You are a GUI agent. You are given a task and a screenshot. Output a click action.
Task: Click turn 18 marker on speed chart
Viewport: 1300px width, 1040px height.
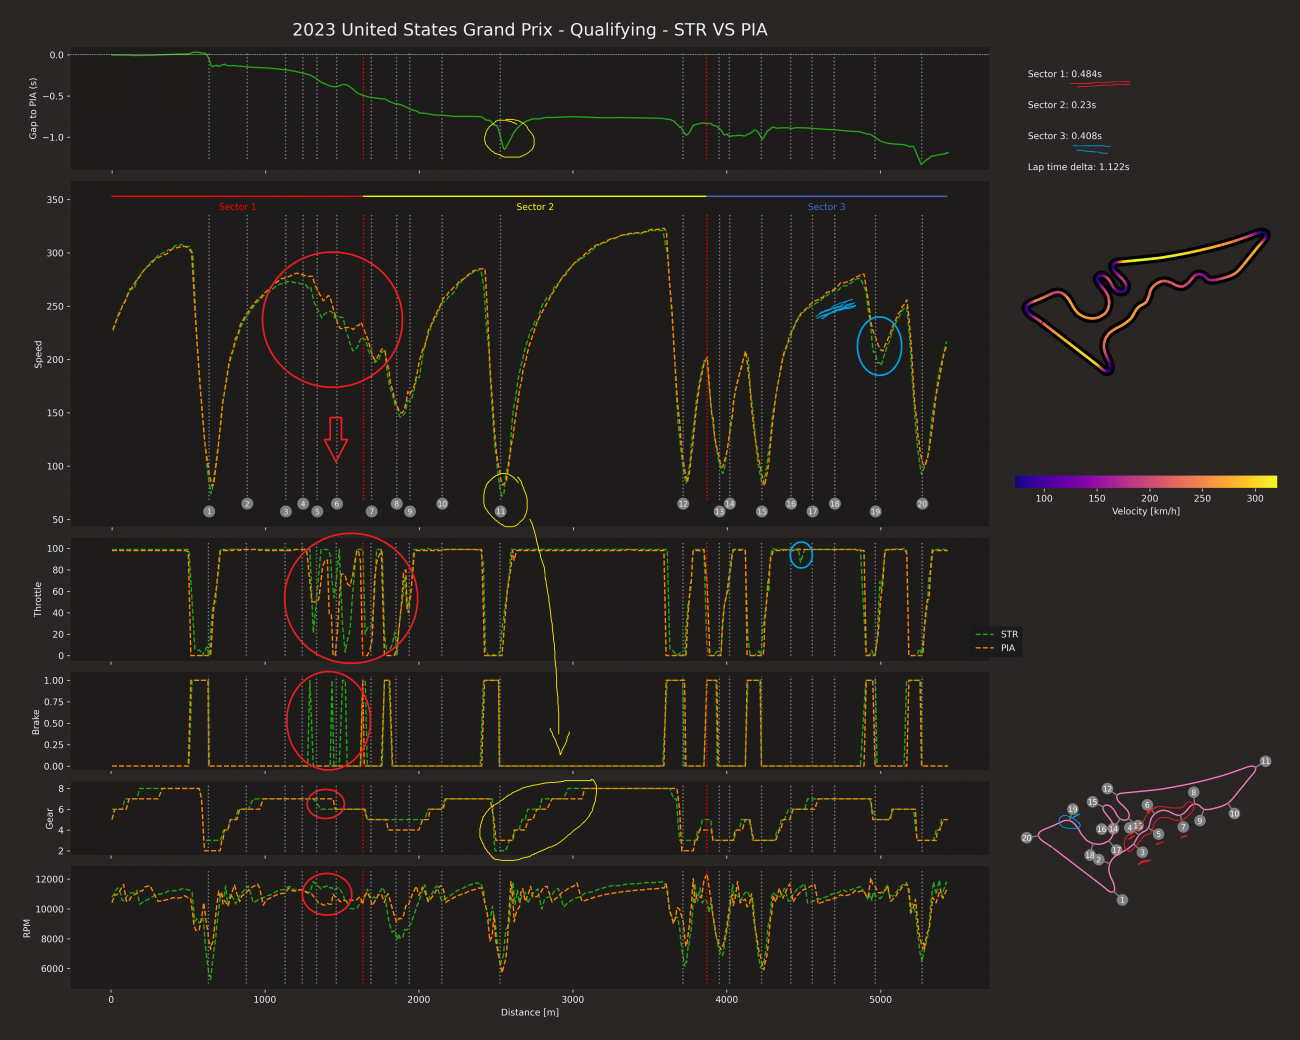[835, 504]
